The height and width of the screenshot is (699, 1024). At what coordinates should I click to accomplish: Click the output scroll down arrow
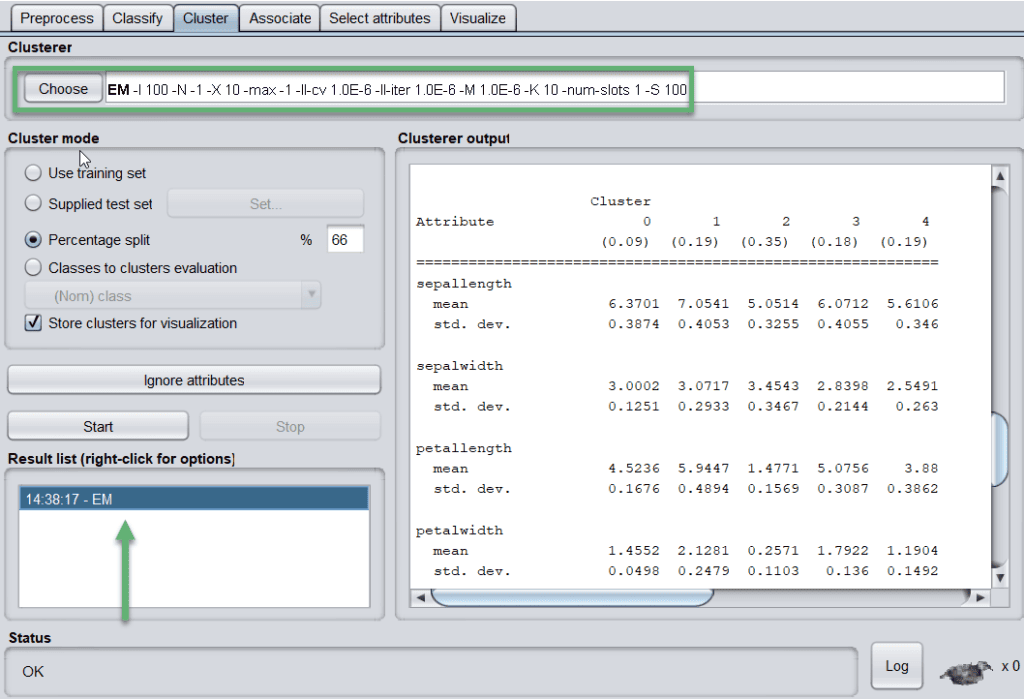998,577
